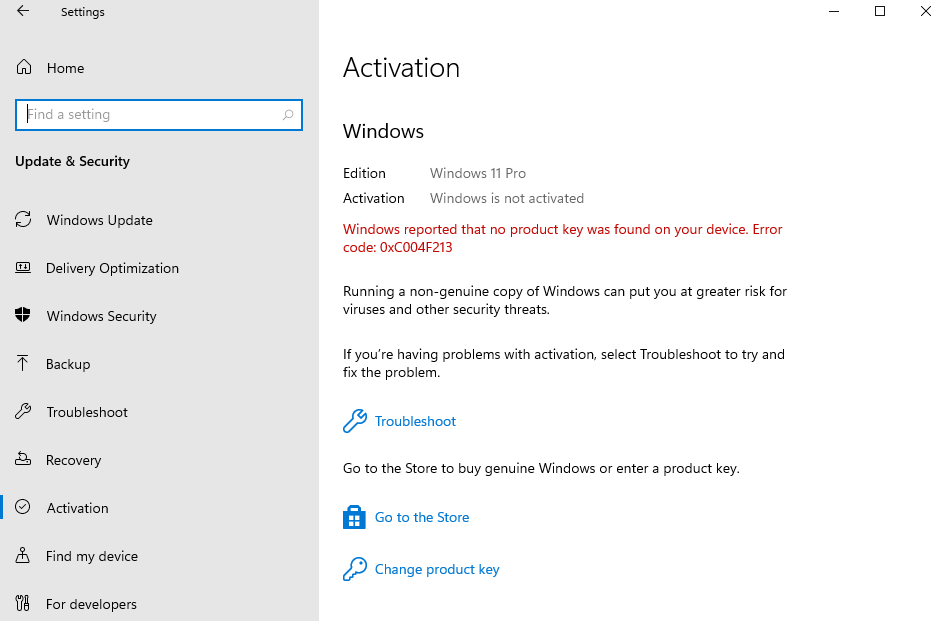Click the key icon for Change product key

(355, 569)
